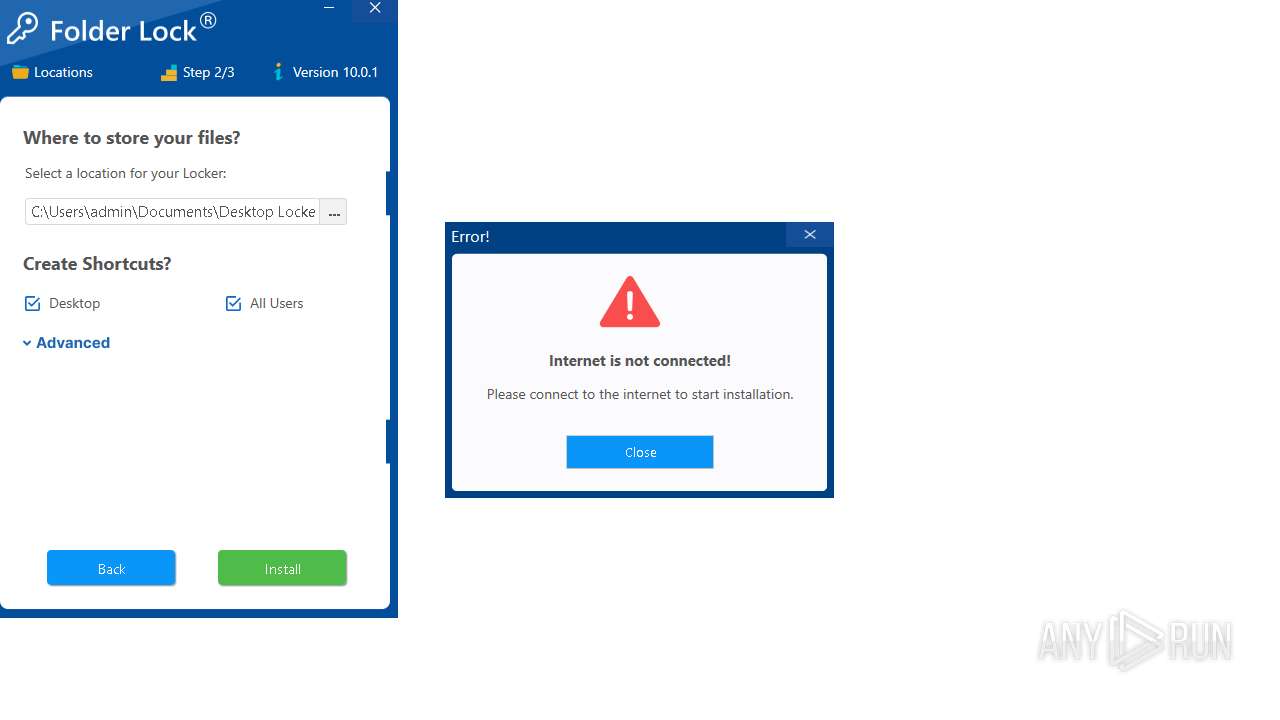Click the yellow folder icon beside Locations
This screenshot has width=1280, height=720.
click(x=20, y=72)
